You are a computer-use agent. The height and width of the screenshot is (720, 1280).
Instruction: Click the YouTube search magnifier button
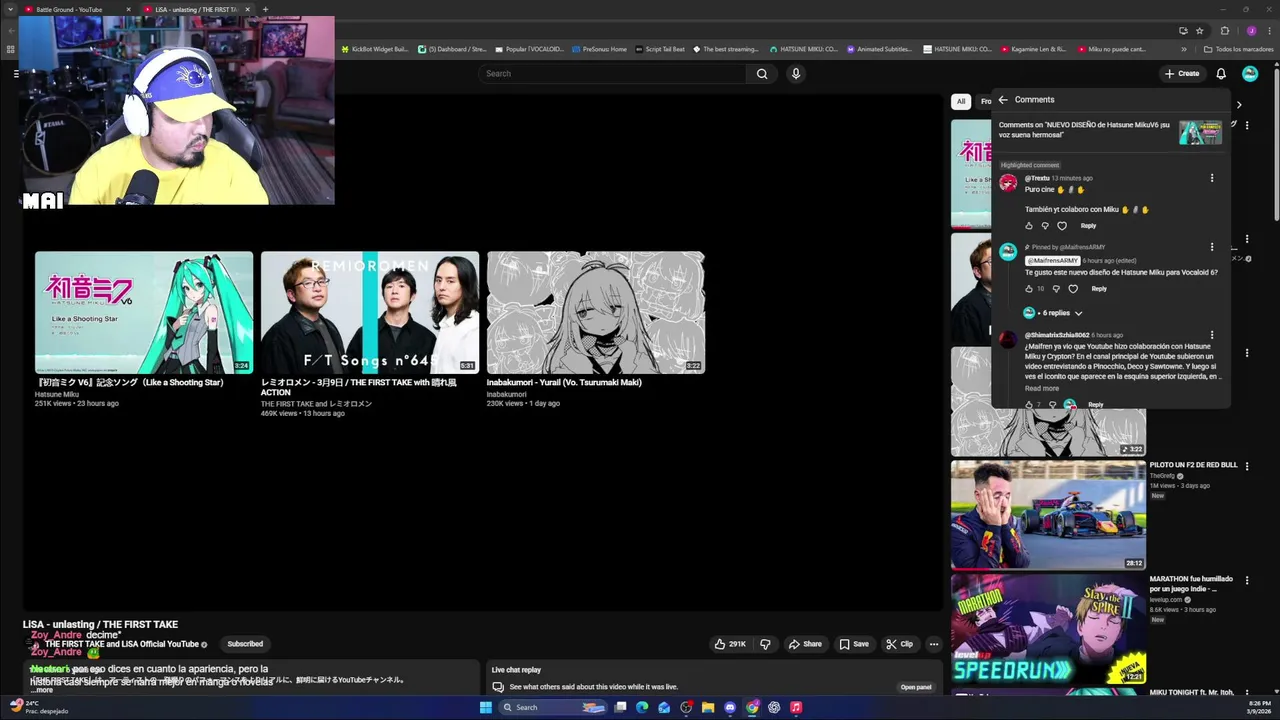point(762,73)
